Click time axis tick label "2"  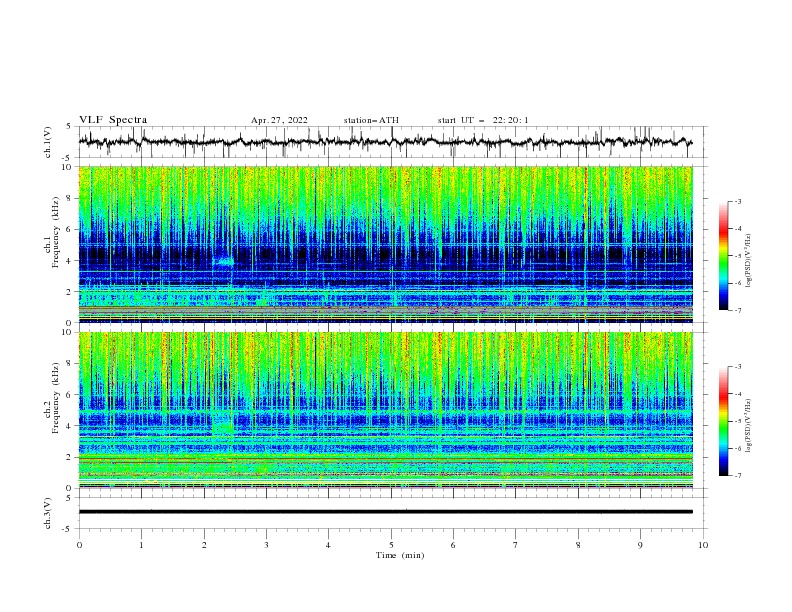tap(204, 545)
